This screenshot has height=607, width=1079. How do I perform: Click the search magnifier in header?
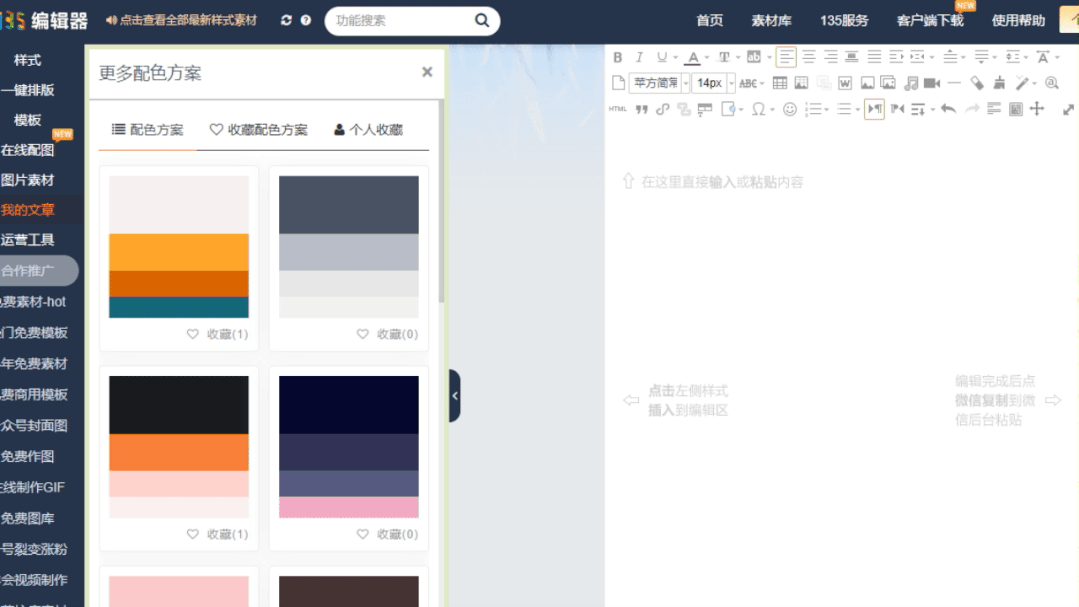pos(482,21)
